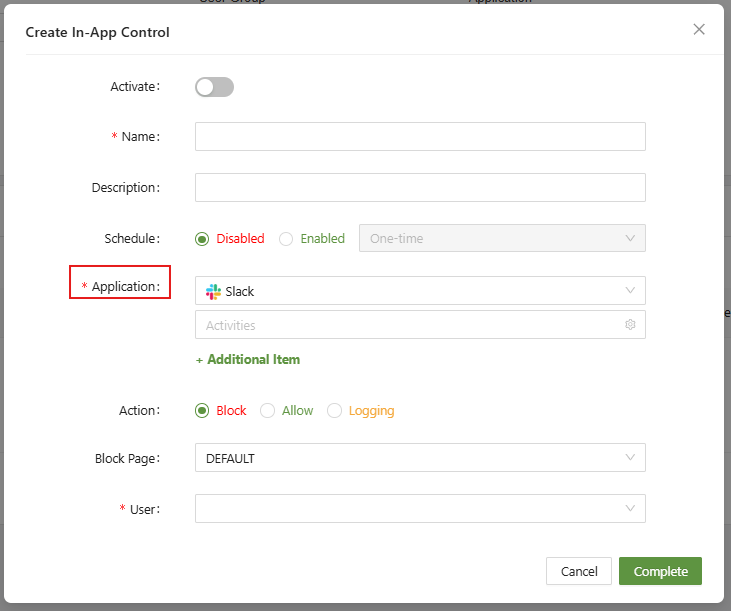The width and height of the screenshot is (731, 611).
Task: Select the Disabled schedule radio button
Action: [202, 239]
